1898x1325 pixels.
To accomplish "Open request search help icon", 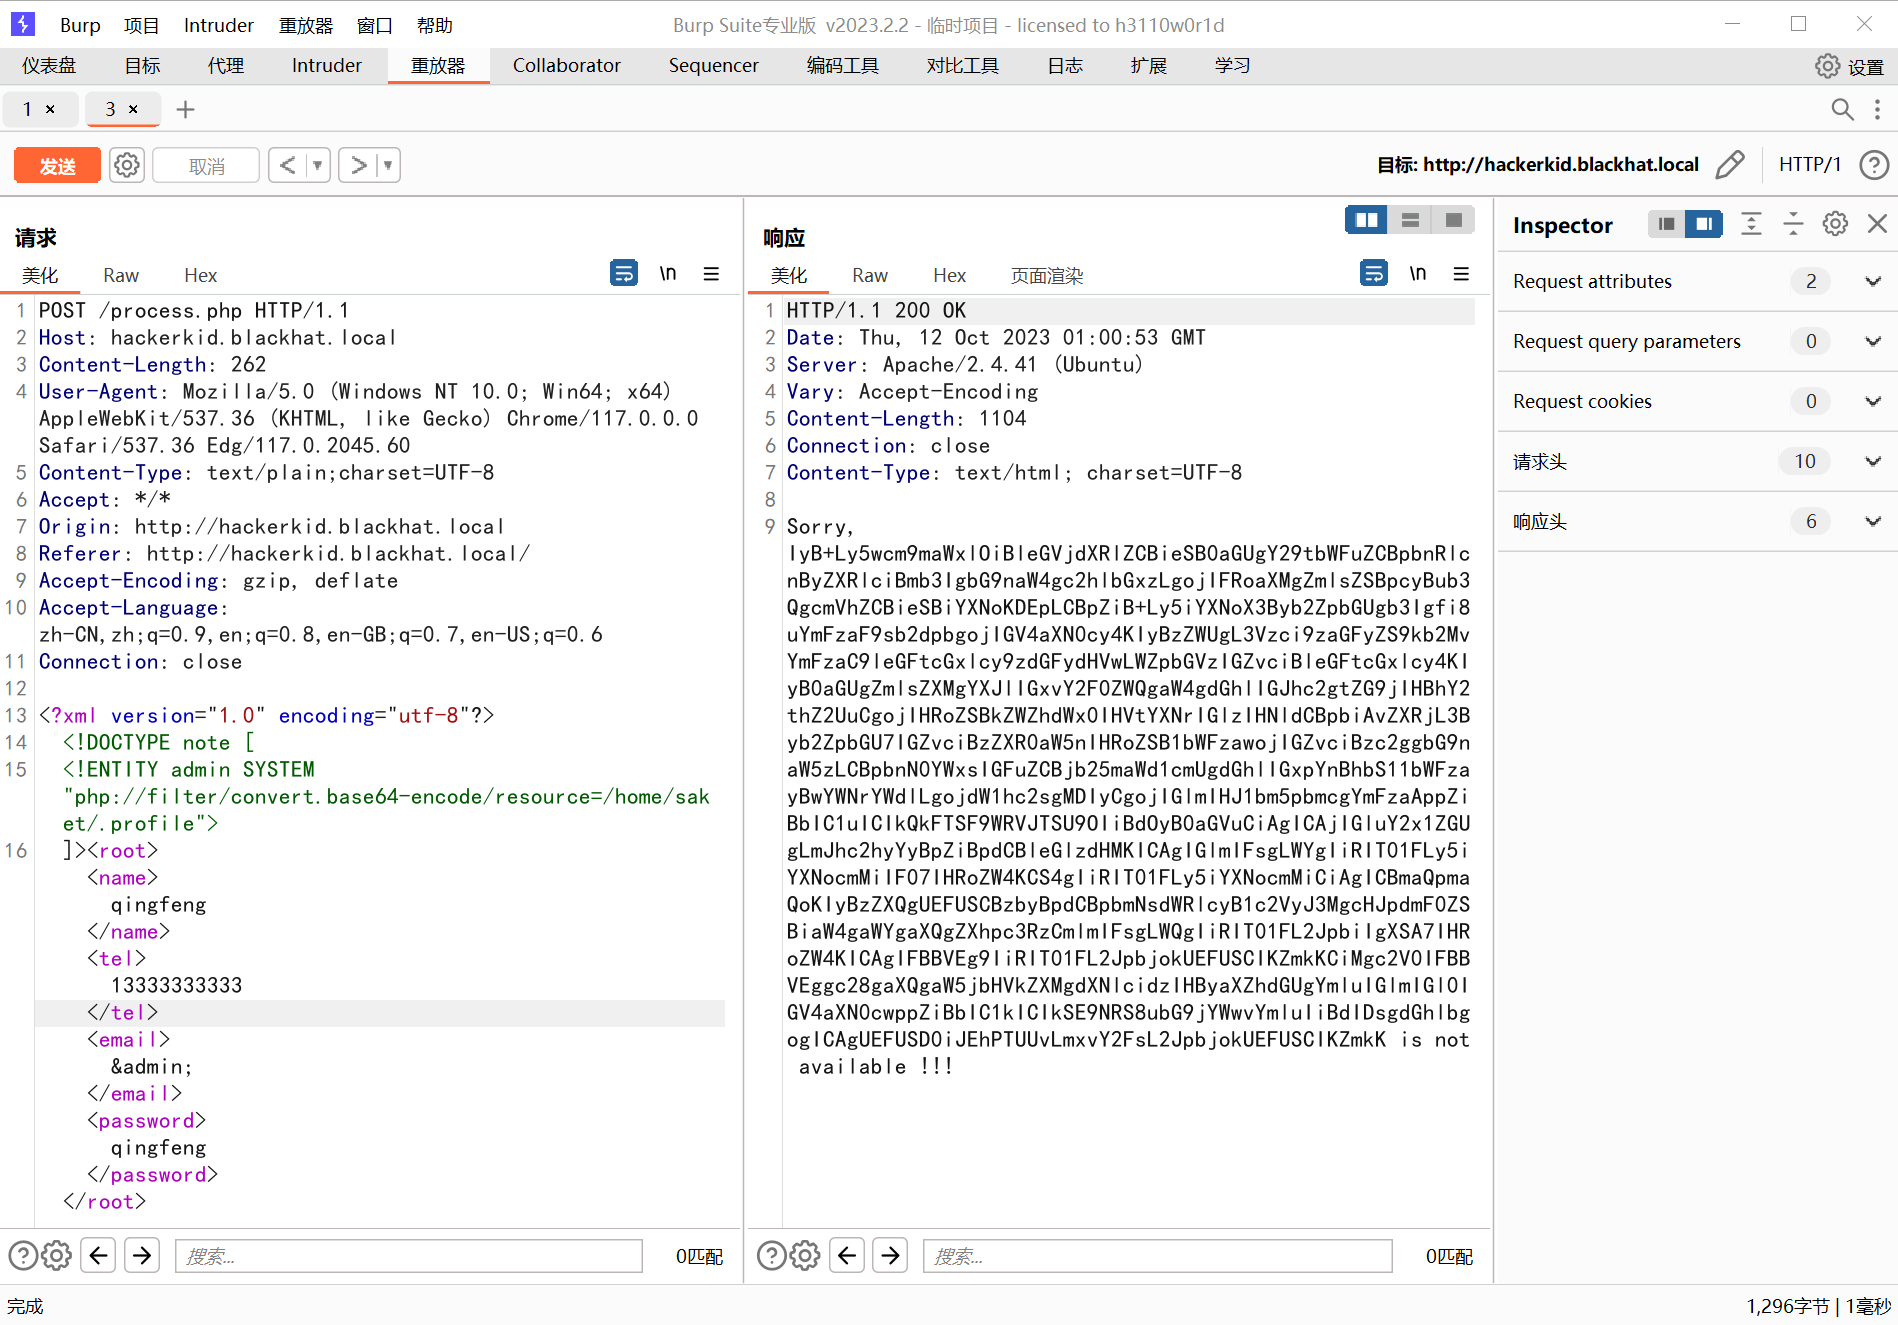I will (x=23, y=1255).
